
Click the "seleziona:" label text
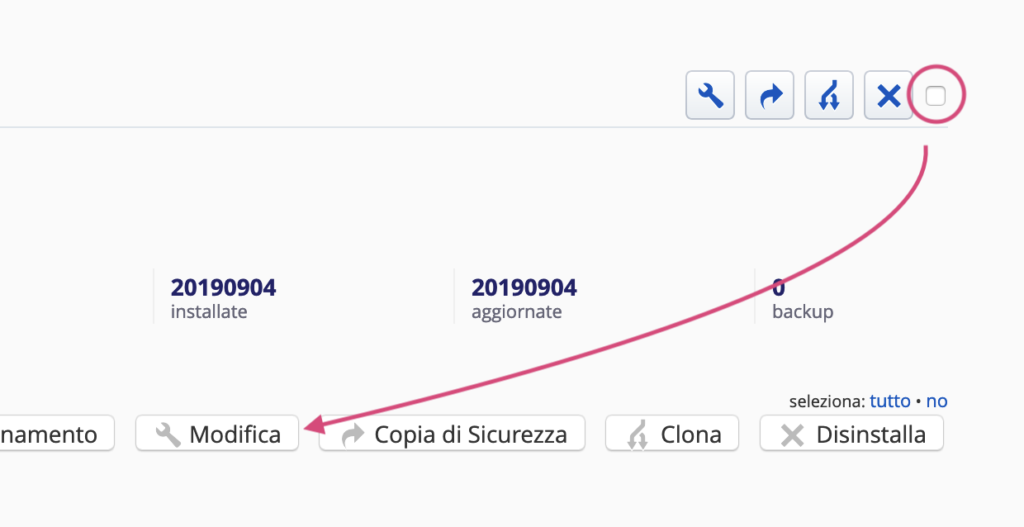point(826,401)
